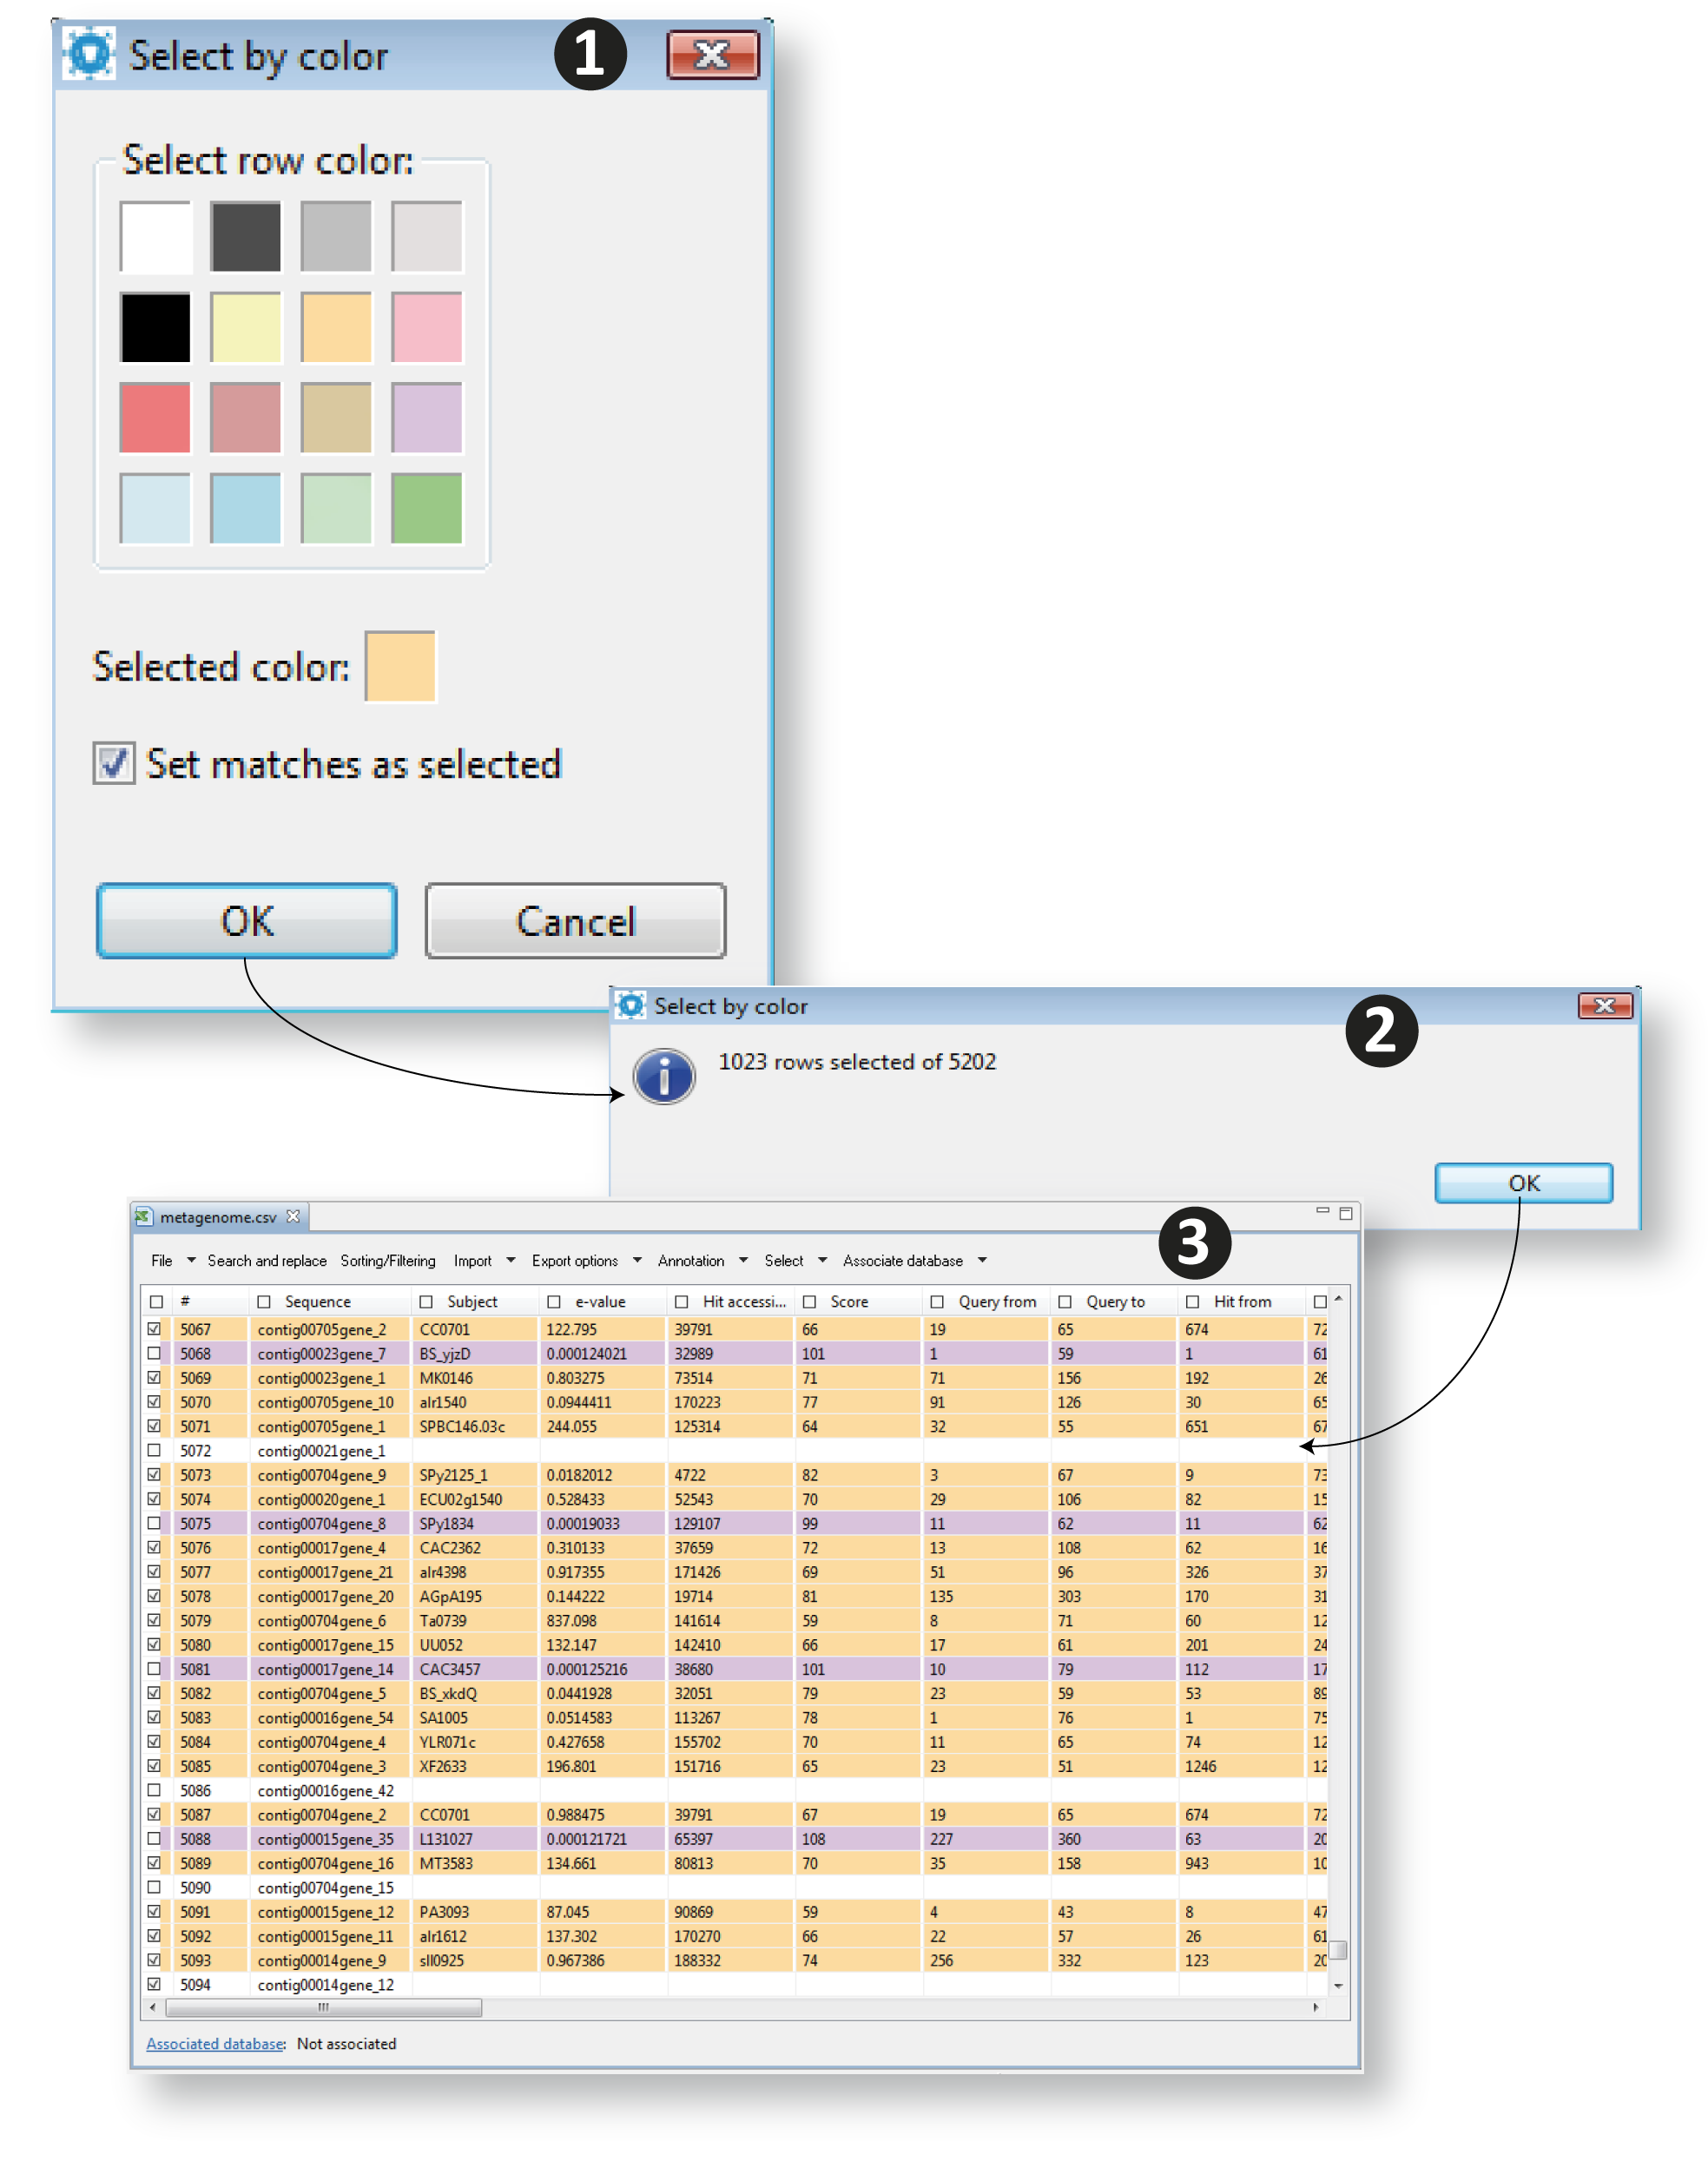Open the Sorting/Filtering menu
The width and height of the screenshot is (1708, 2161).
[387, 1261]
